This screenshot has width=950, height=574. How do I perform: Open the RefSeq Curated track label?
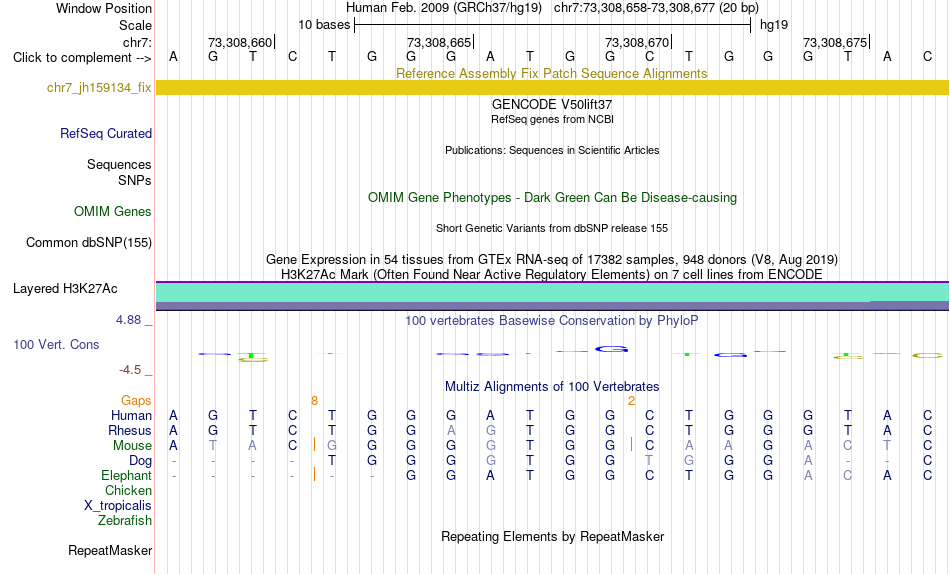tap(106, 133)
